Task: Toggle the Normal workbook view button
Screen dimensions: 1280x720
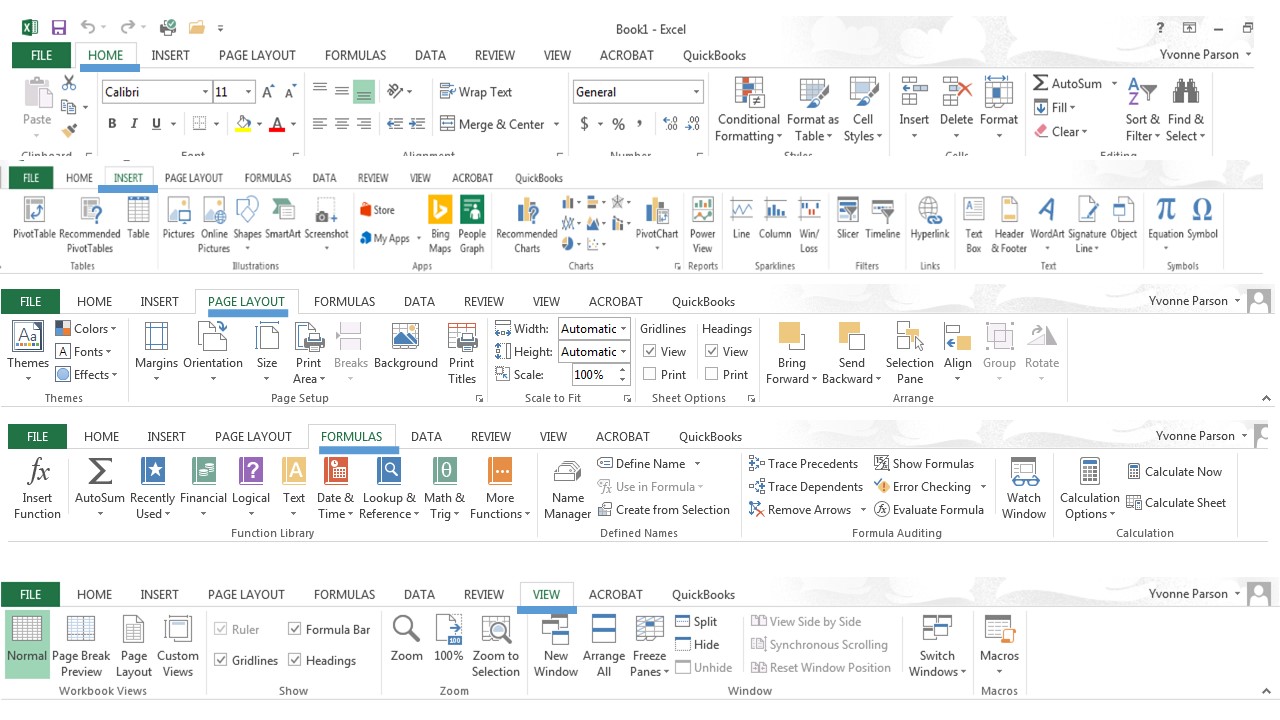Action: pos(27,646)
